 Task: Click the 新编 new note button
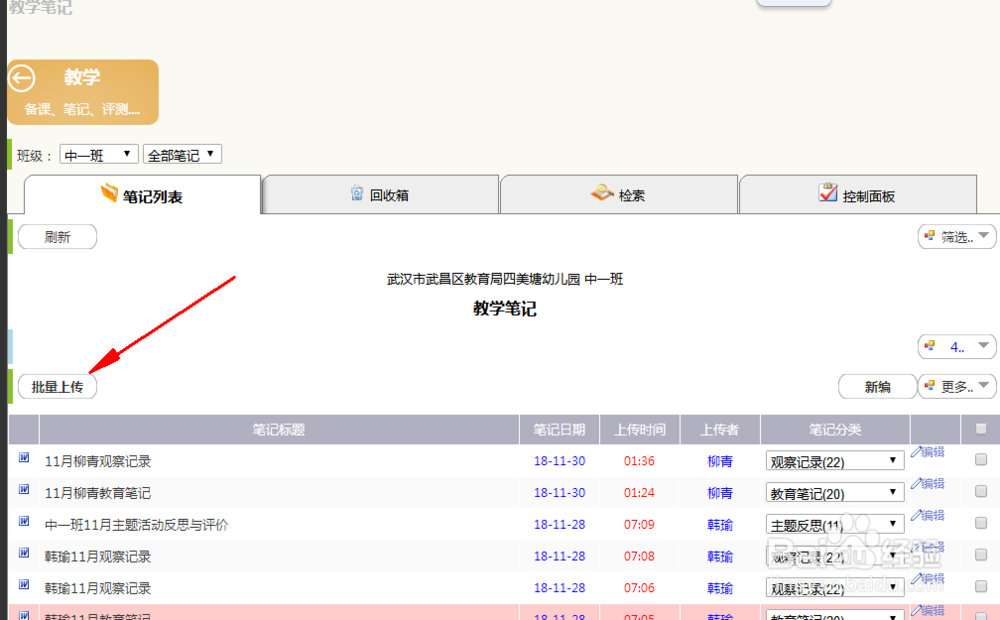point(877,386)
